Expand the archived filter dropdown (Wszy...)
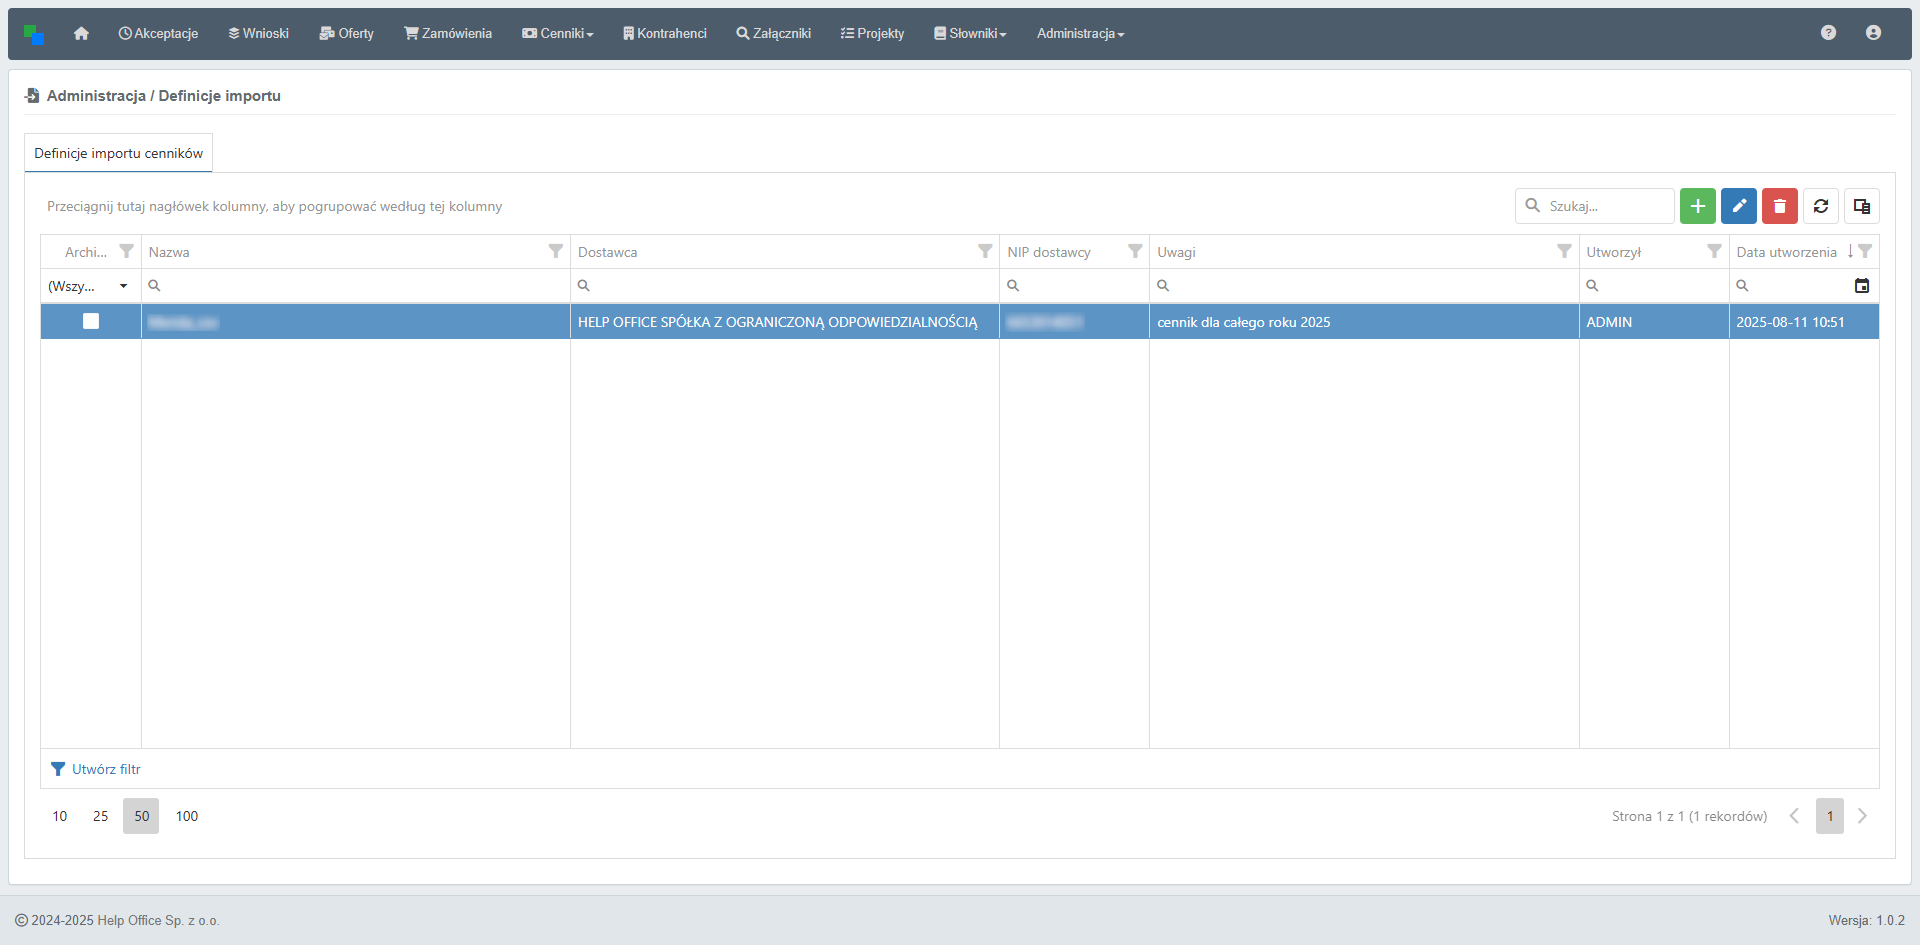The image size is (1920, 945). point(123,286)
